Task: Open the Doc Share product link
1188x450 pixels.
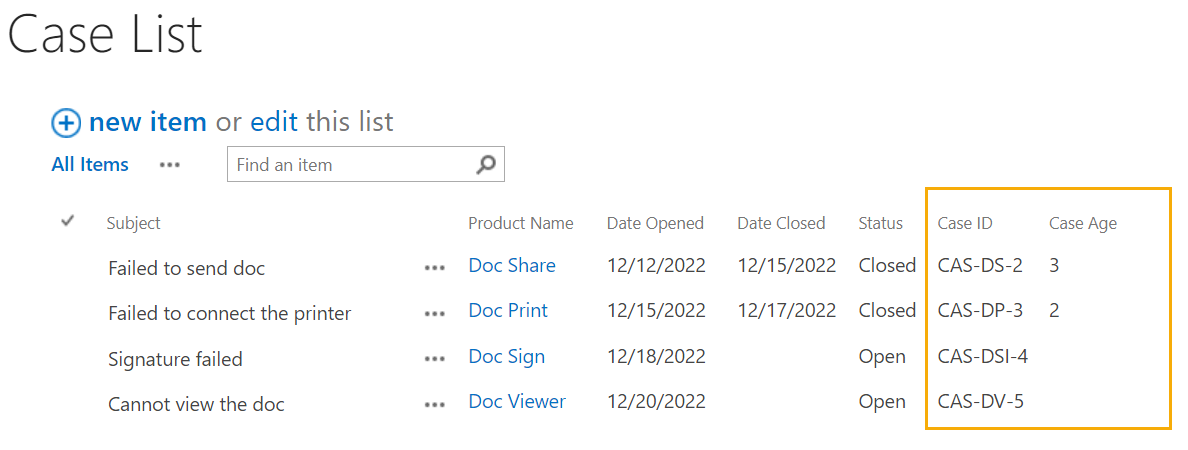Action: (x=512, y=265)
